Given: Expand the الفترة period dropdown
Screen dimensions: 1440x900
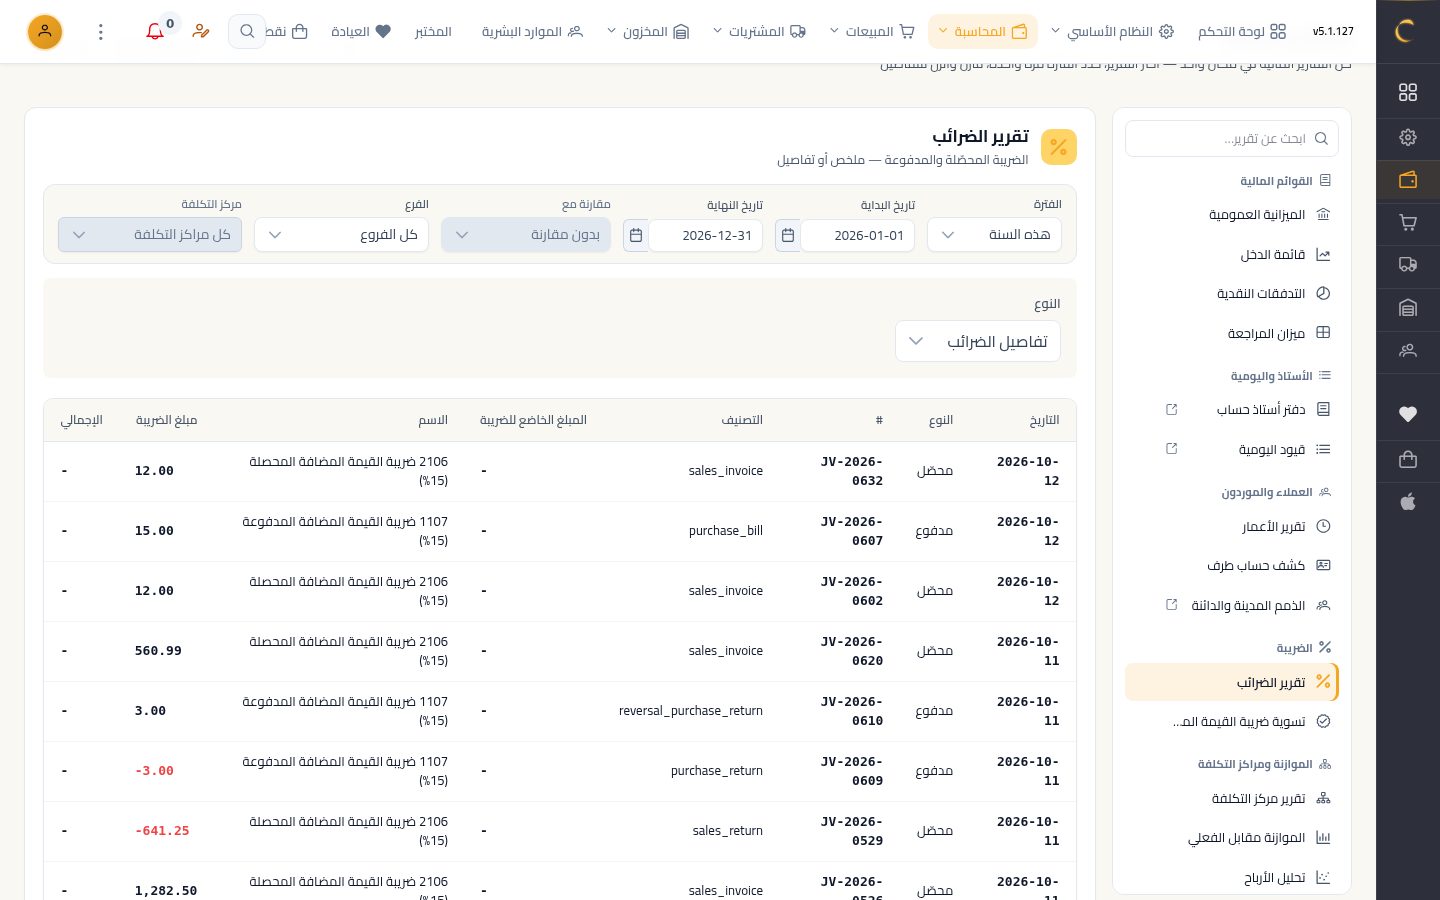Looking at the screenshot, I should click(x=995, y=235).
